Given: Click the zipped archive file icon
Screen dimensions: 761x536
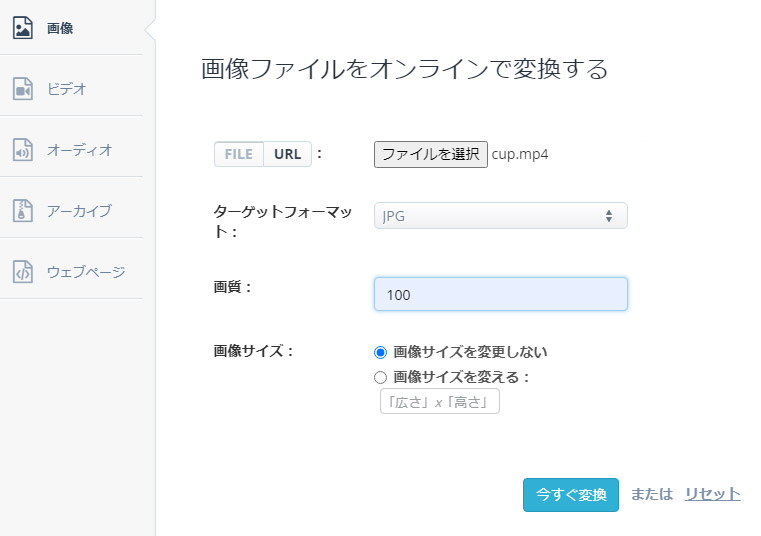Looking at the screenshot, I should [23, 211].
